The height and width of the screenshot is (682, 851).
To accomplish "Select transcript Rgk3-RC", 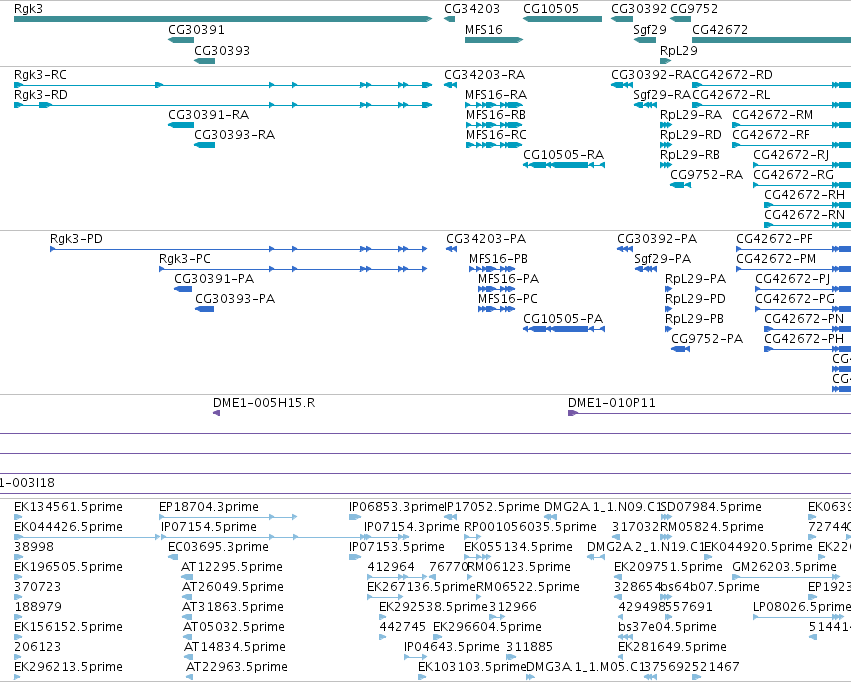I will pos(223,85).
